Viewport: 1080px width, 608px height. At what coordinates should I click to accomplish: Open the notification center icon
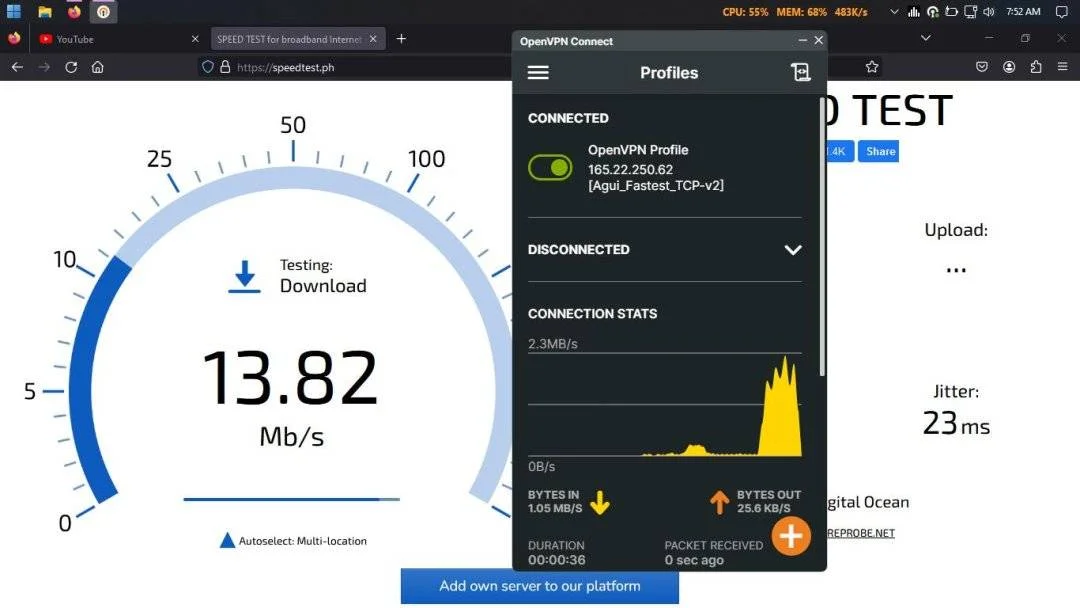[1061, 12]
